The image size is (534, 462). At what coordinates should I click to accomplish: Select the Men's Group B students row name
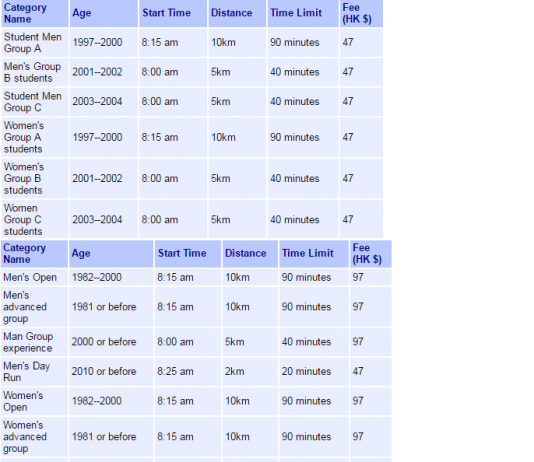(x=35, y=72)
